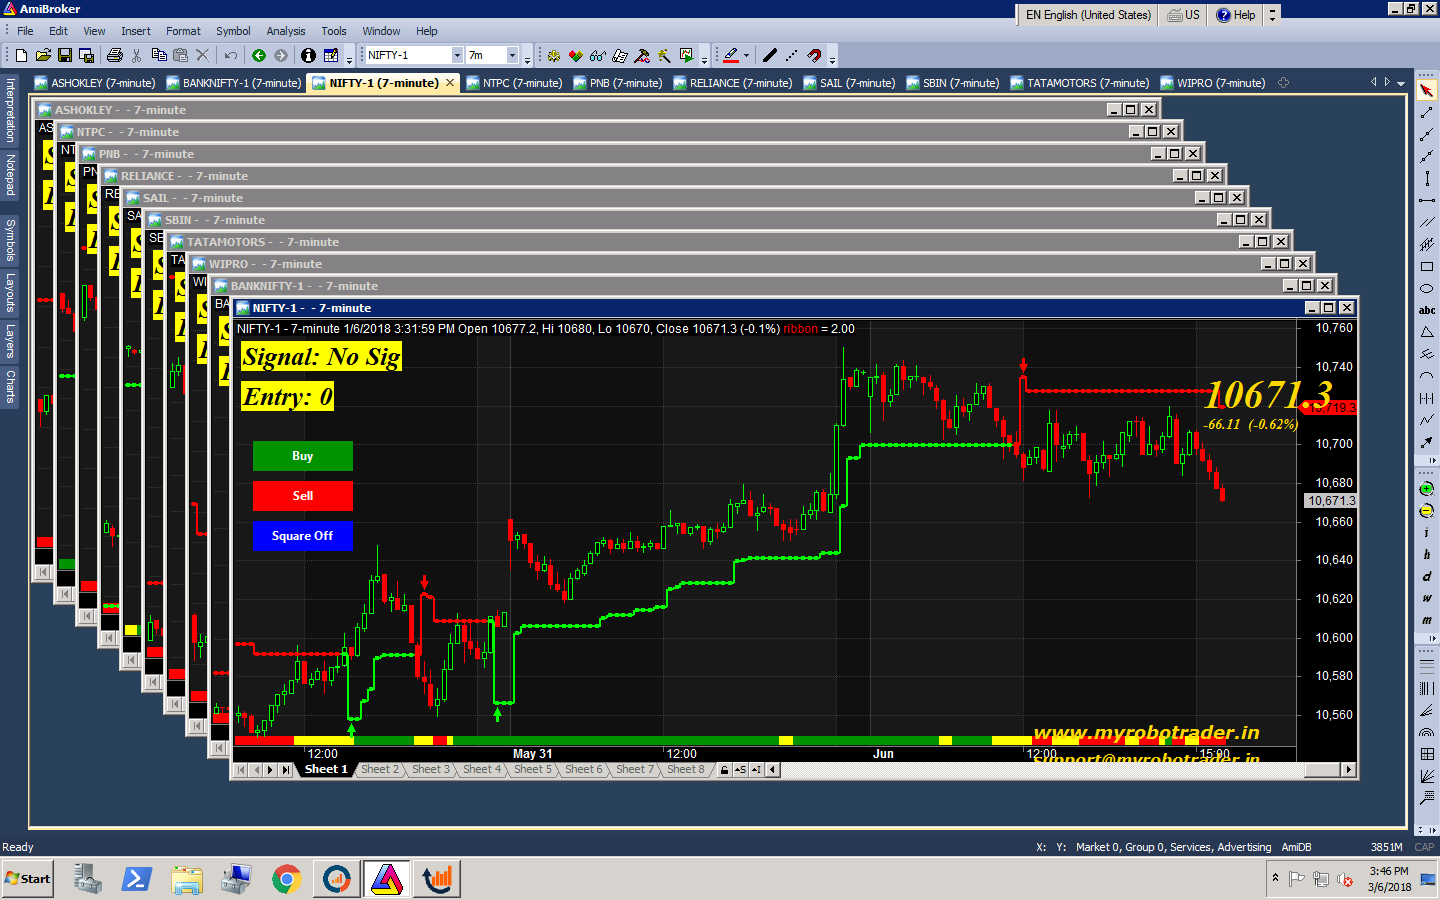Switch to RELIANCE (7-minute) tab

click(x=732, y=83)
